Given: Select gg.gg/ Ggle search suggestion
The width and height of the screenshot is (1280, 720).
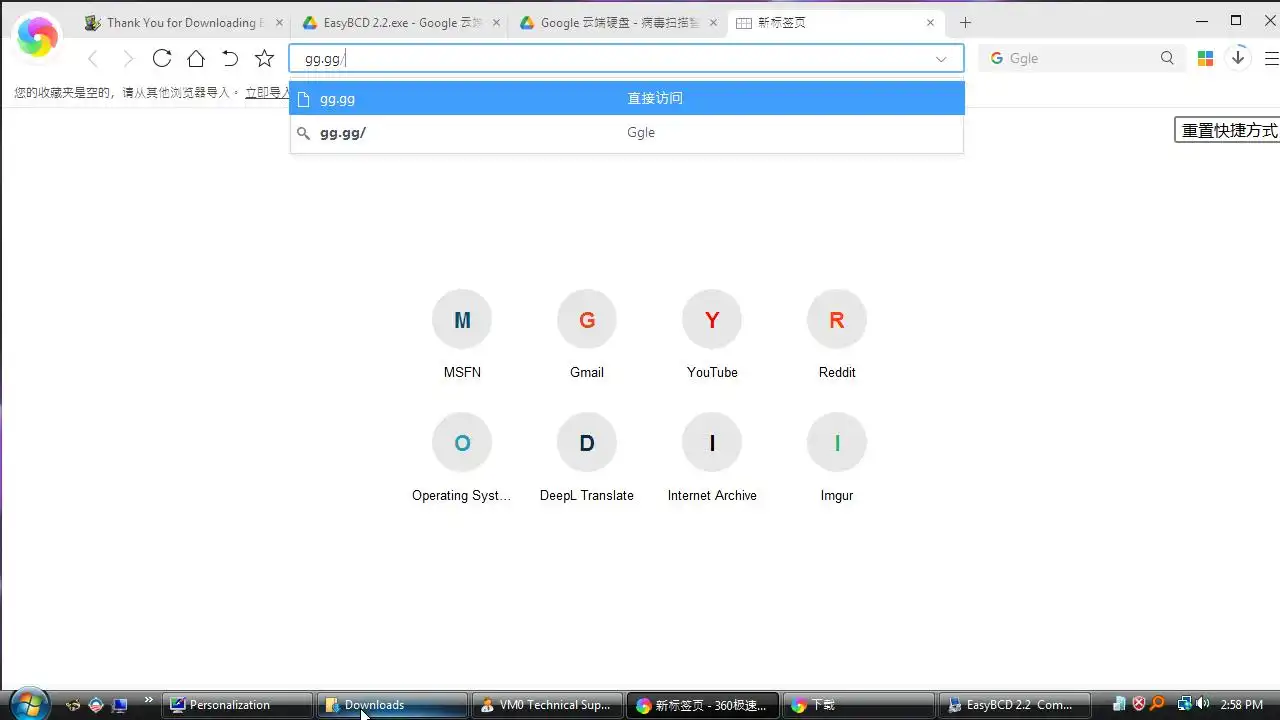Looking at the screenshot, I should 627,132.
